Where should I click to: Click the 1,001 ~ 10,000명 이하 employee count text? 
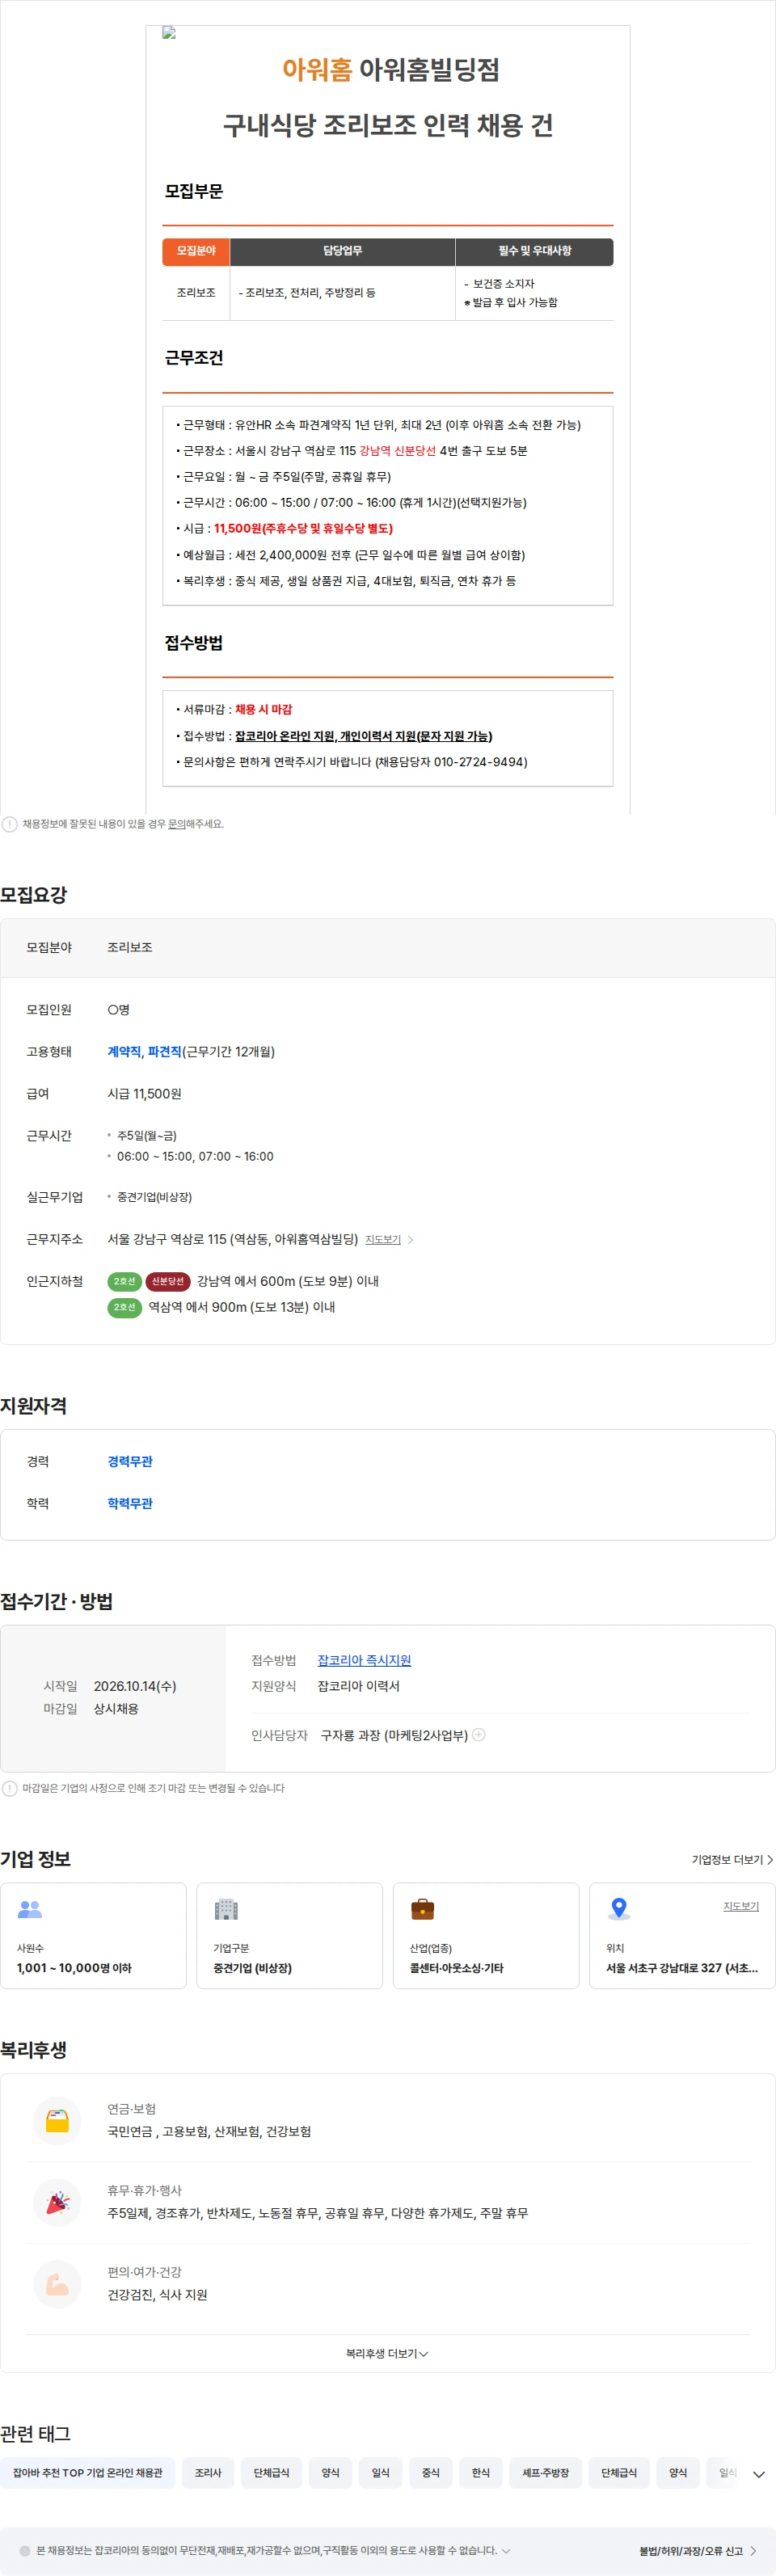[74, 1968]
